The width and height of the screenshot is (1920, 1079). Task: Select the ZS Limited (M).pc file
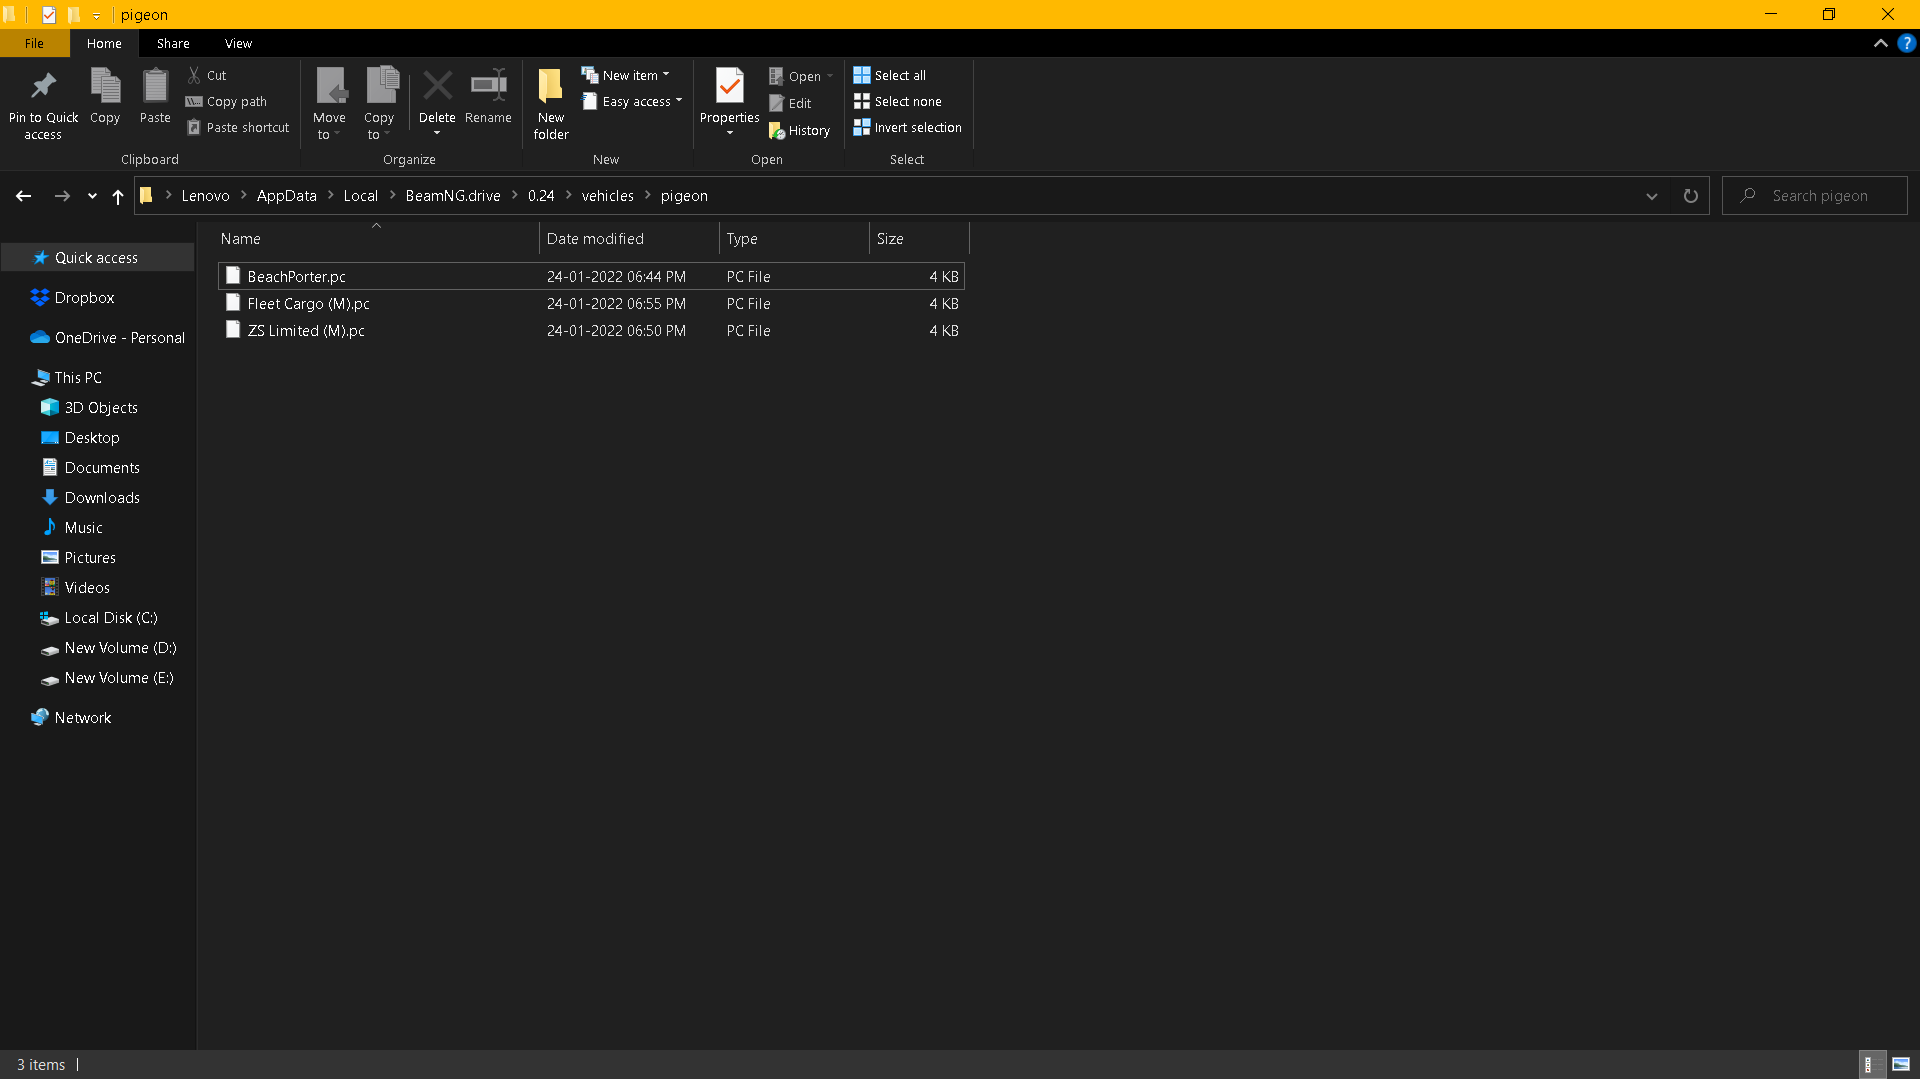point(591,330)
